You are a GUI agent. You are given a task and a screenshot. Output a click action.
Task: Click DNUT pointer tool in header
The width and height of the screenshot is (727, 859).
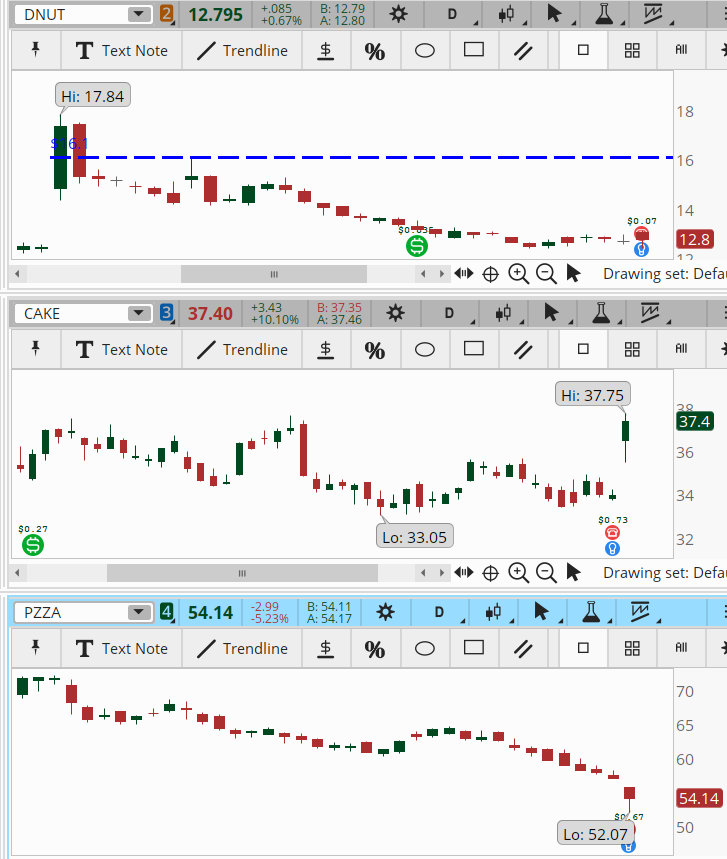point(554,14)
